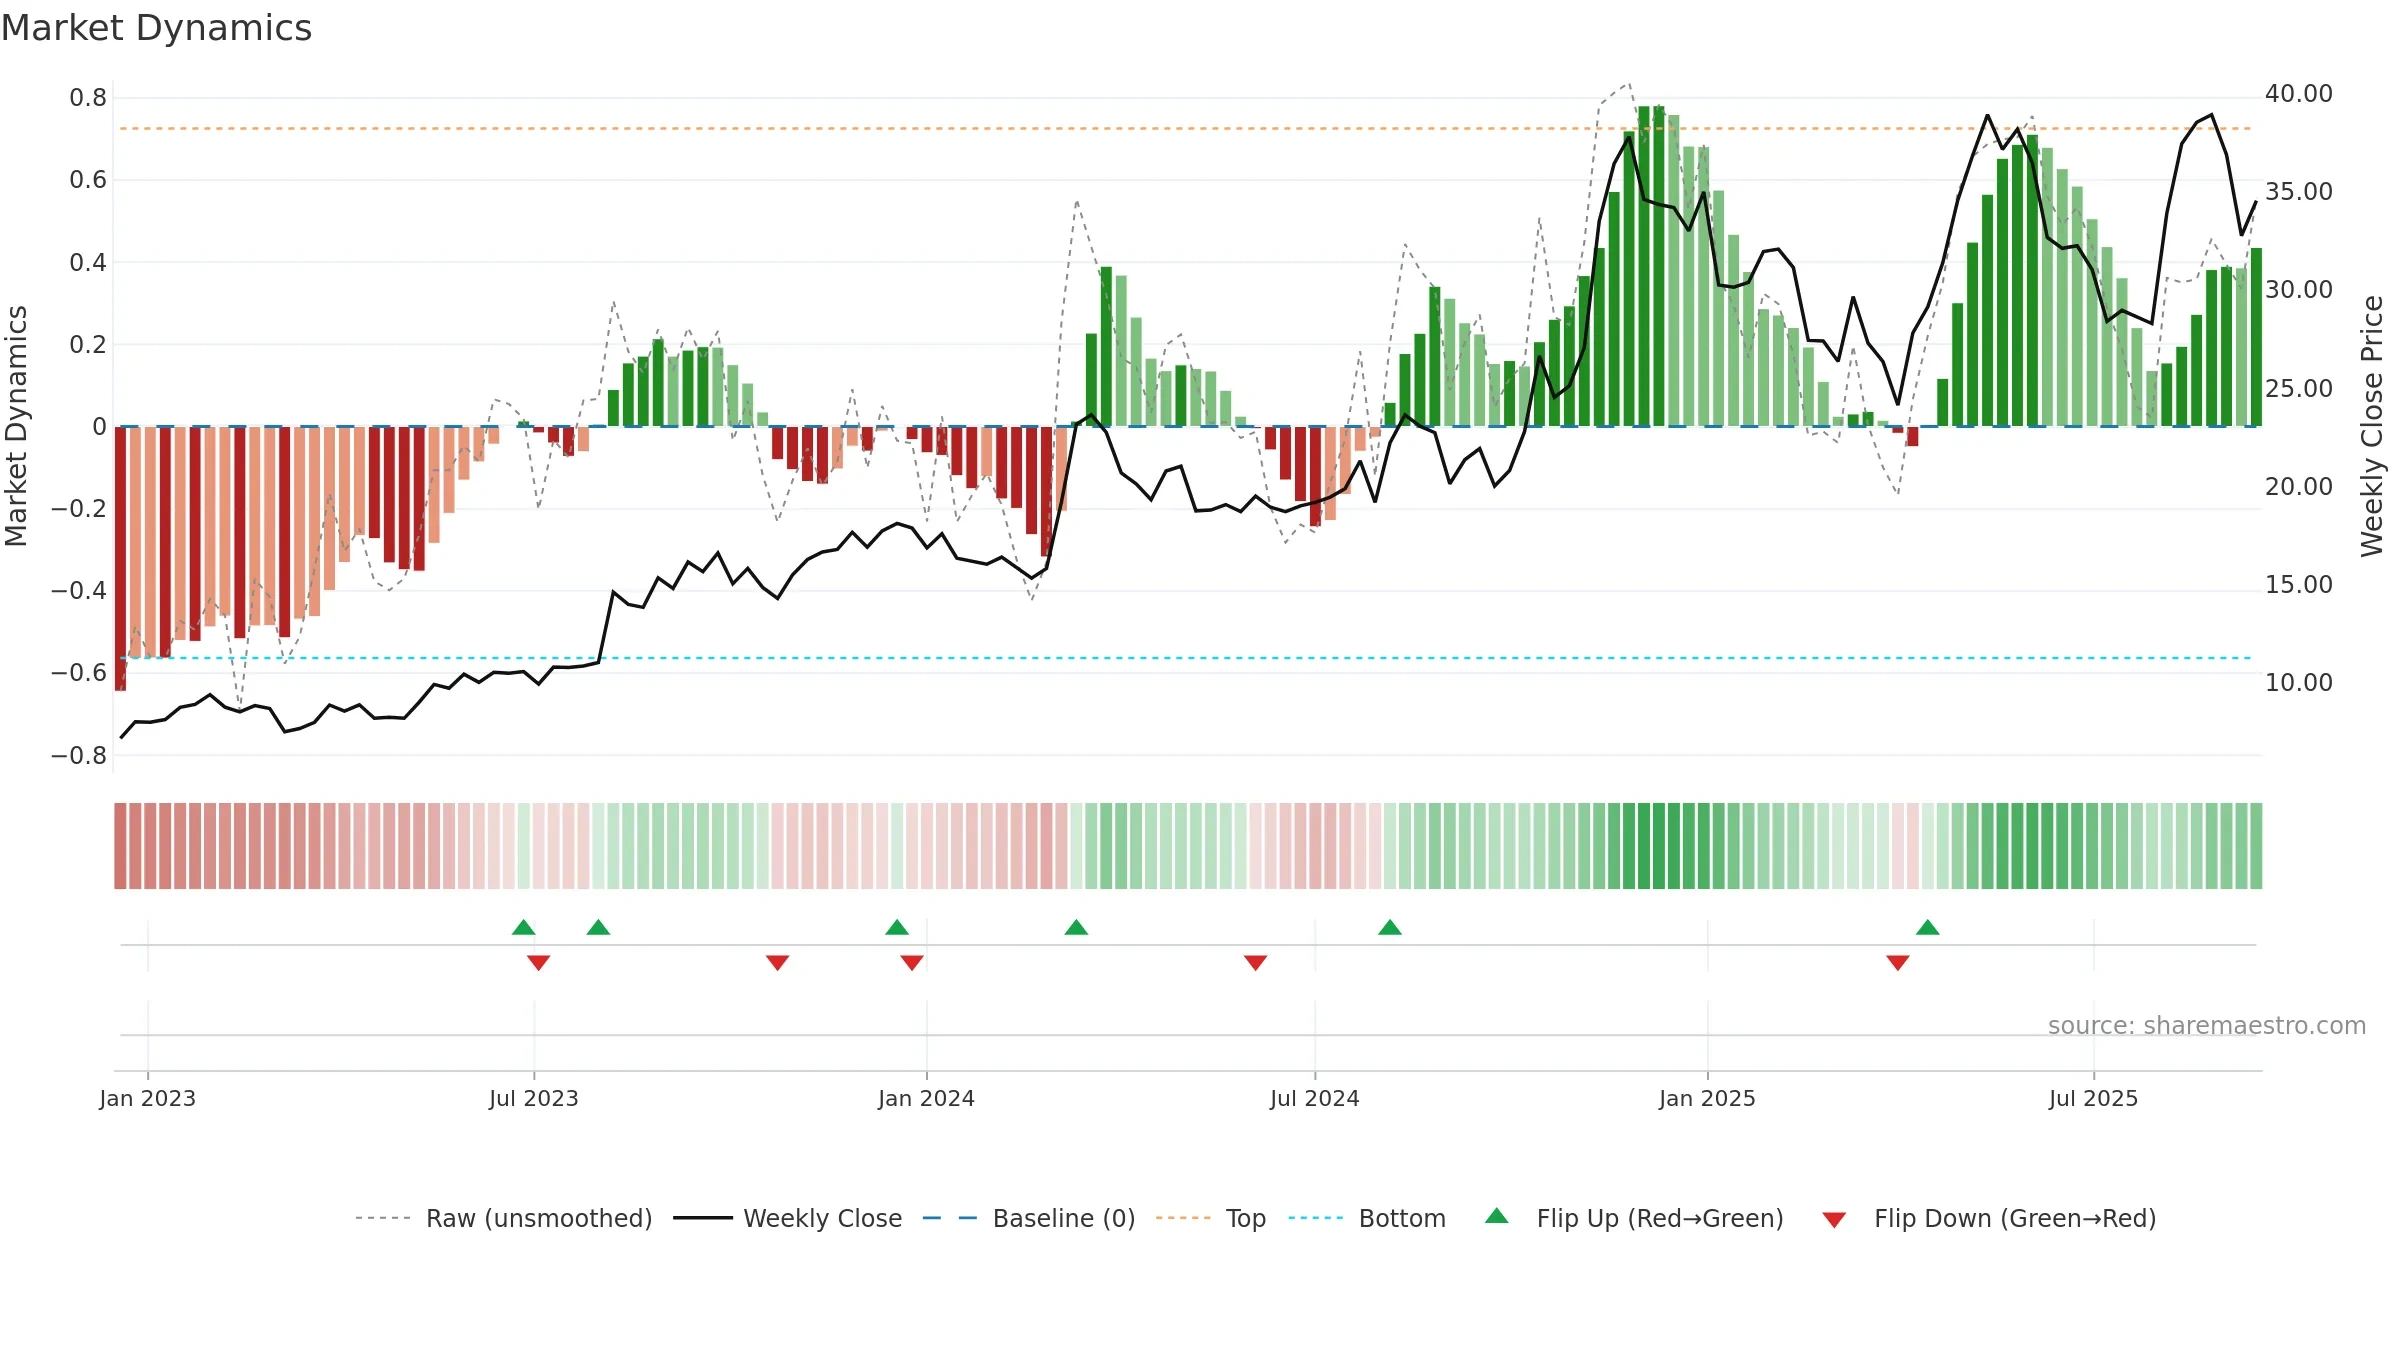Click the flip-up marker just before Jul 2023

(x=523, y=927)
